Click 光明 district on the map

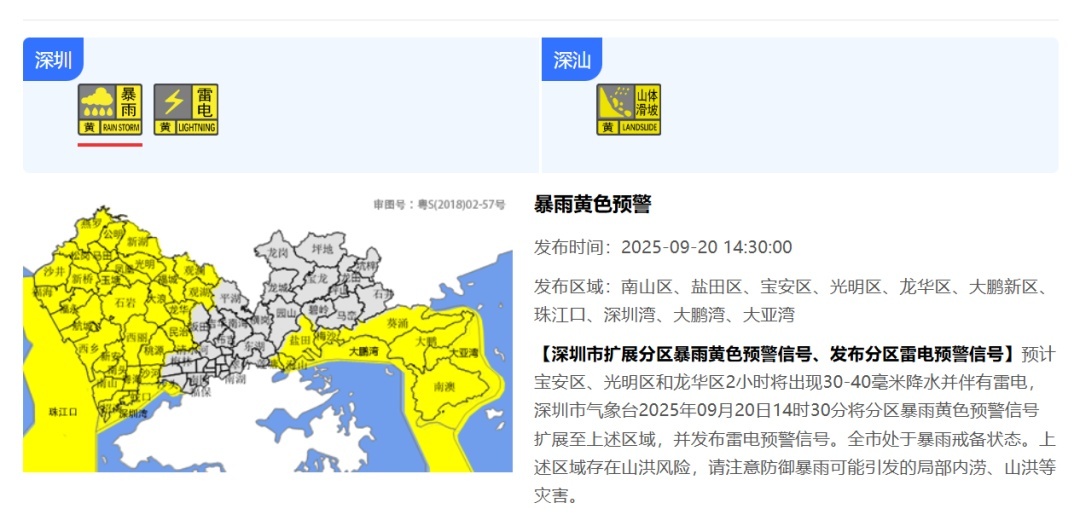tap(144, 264)
